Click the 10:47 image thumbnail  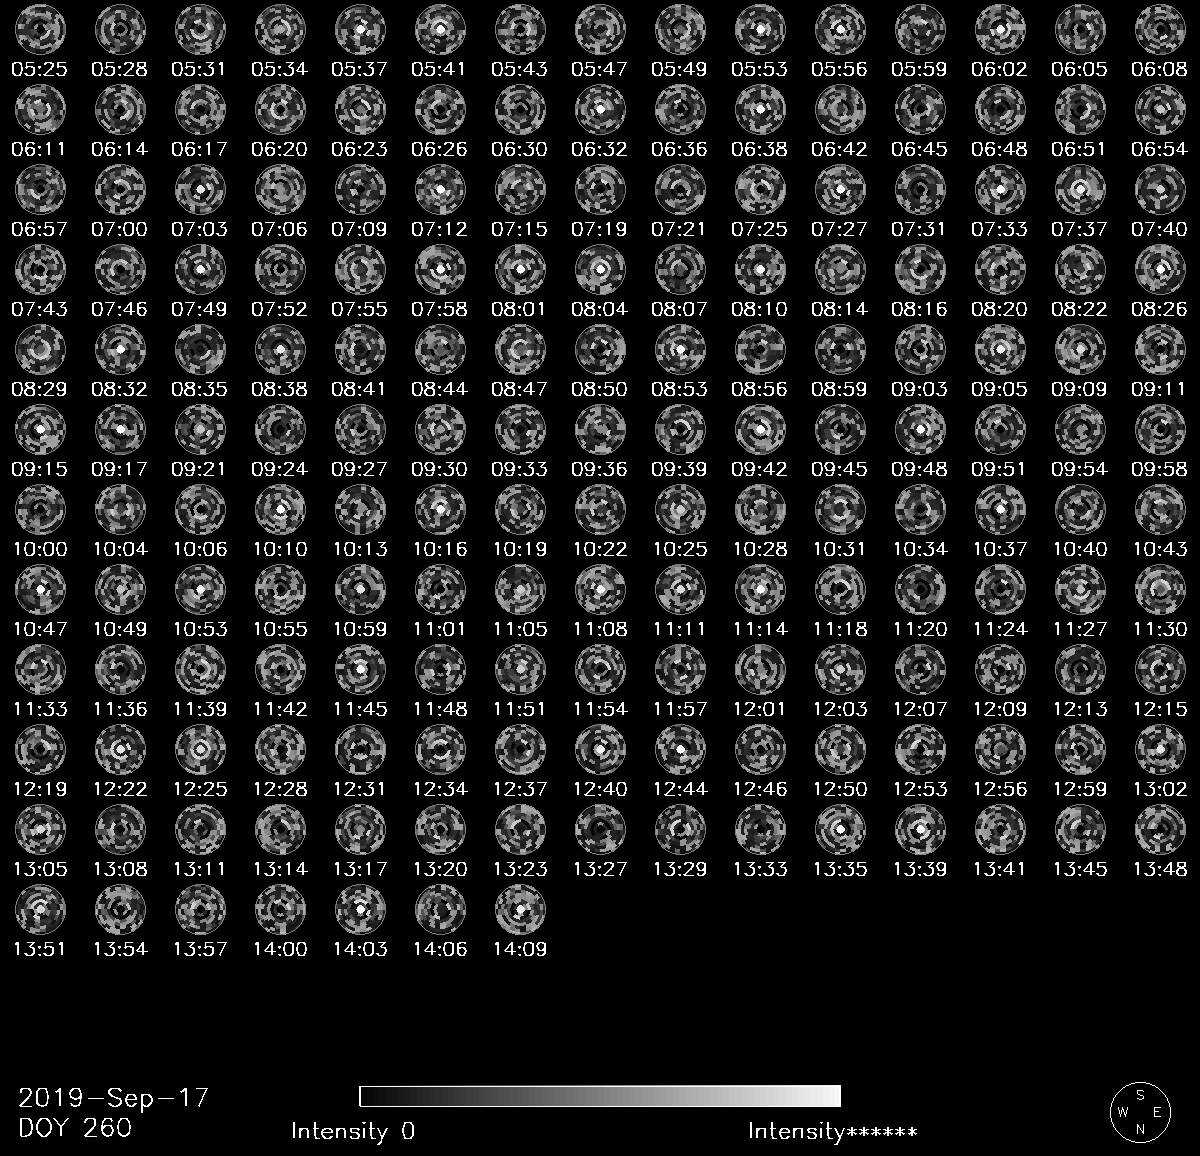(40, 590)
